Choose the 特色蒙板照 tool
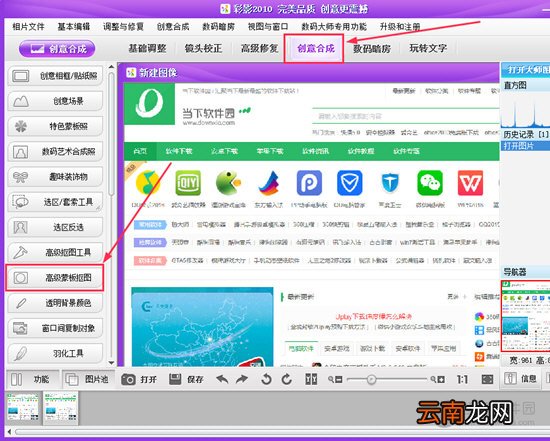Viewport: 550px width, 441px height. 55,127
